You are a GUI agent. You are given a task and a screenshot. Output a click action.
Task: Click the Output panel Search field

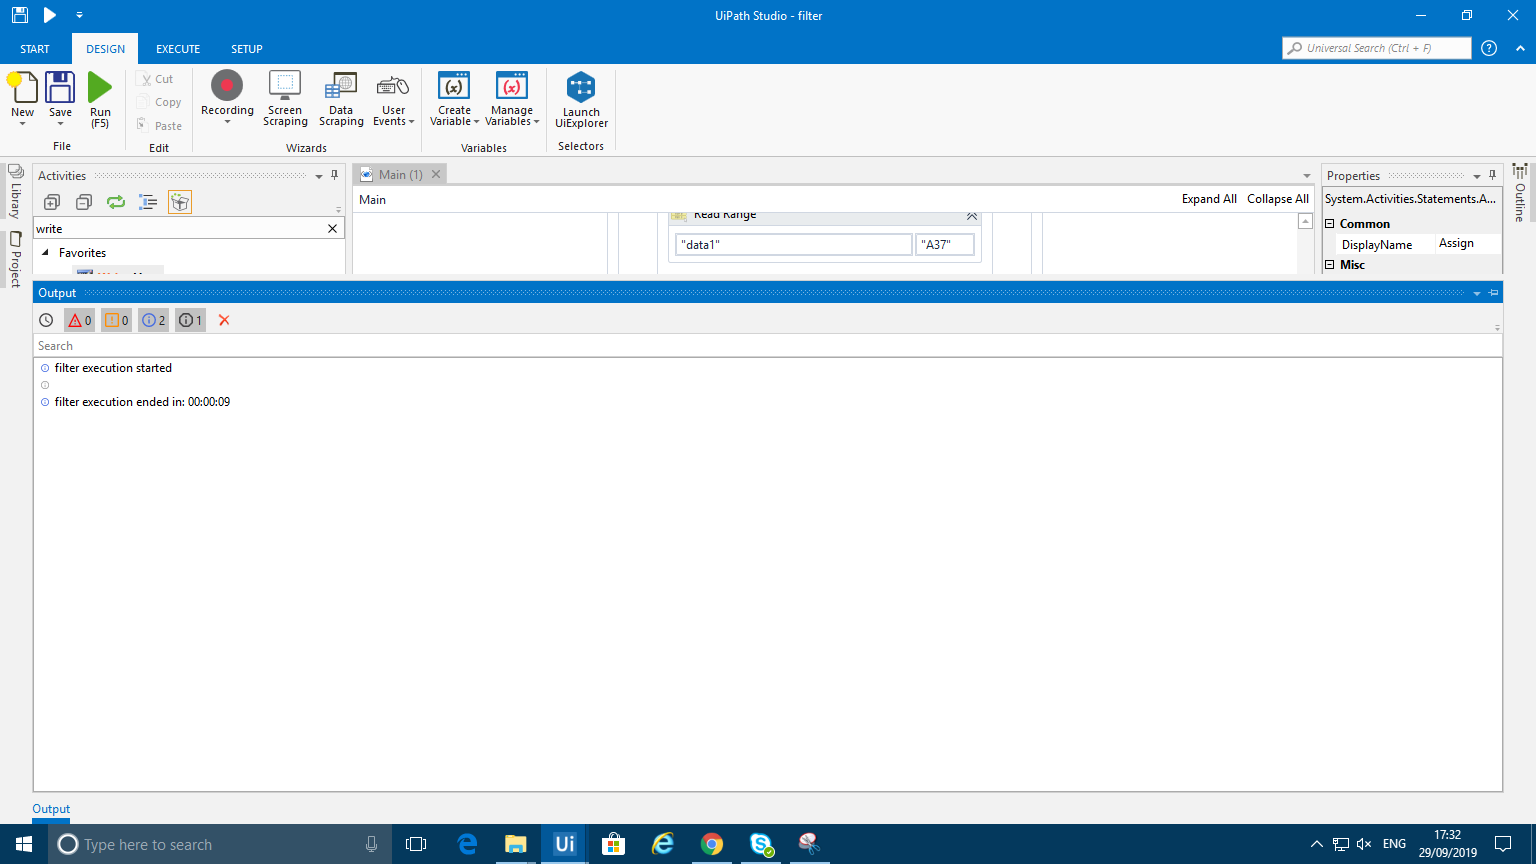tap(768, 346)
